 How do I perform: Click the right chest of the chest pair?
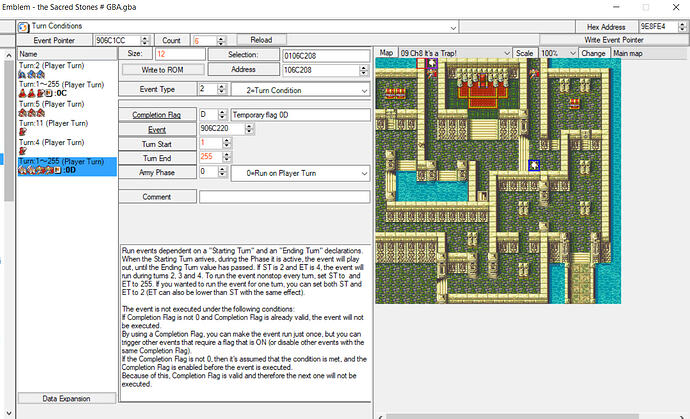click(400, 94)
